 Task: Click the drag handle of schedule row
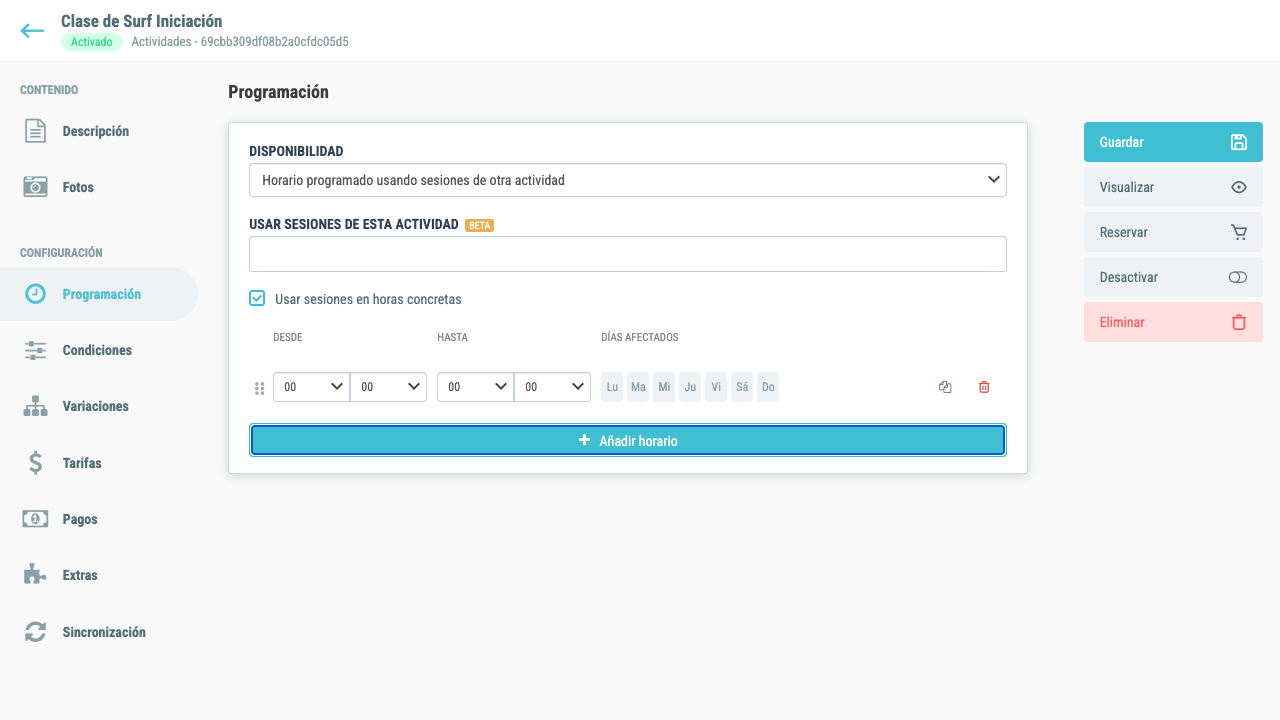tap(259, 388)
